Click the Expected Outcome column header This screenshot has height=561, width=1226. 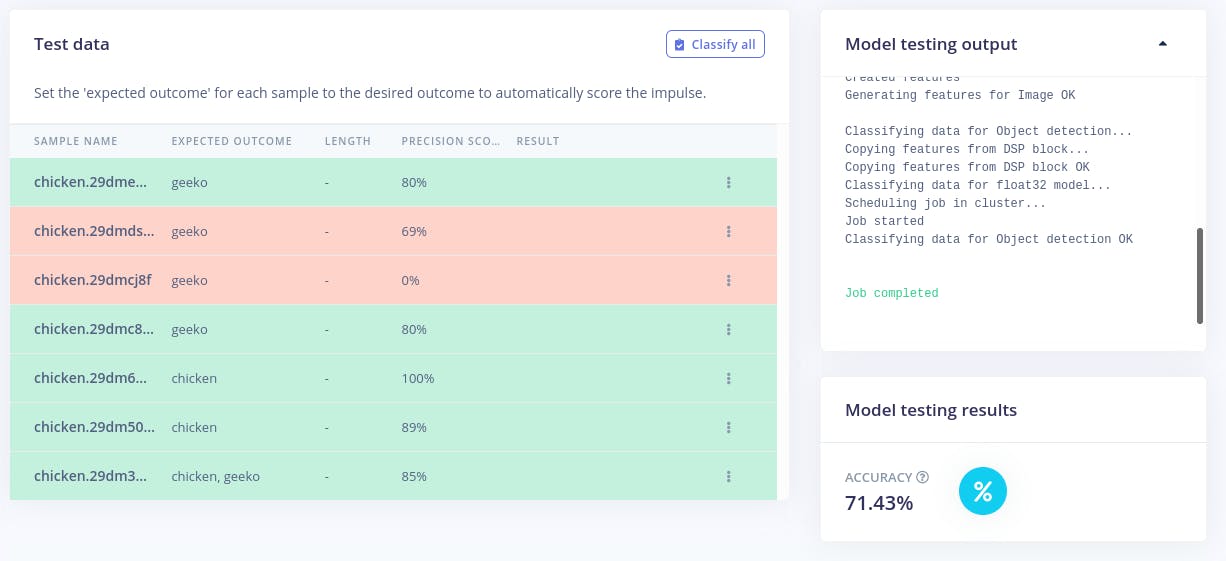pyautogui.click(x=232, y=141)
